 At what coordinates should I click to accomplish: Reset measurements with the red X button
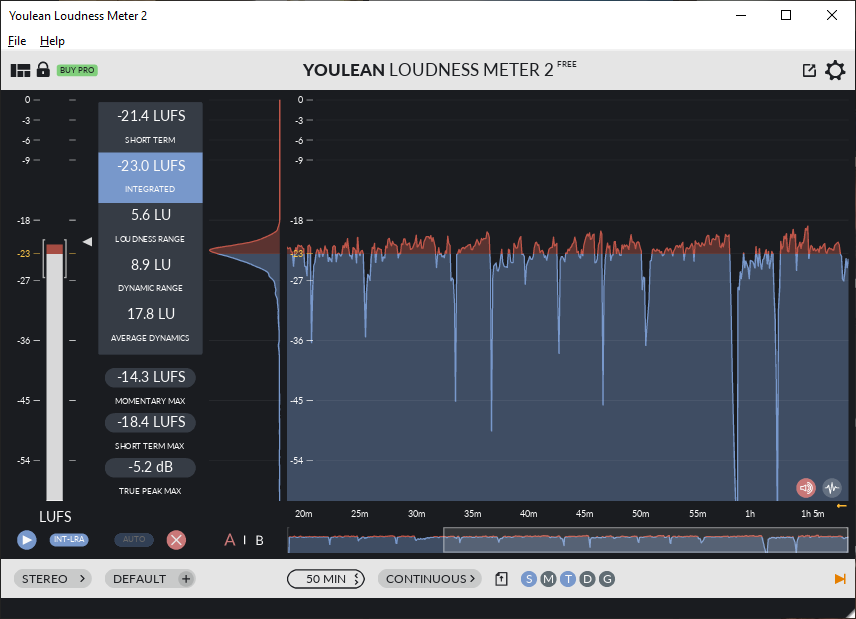coord(176,540)
